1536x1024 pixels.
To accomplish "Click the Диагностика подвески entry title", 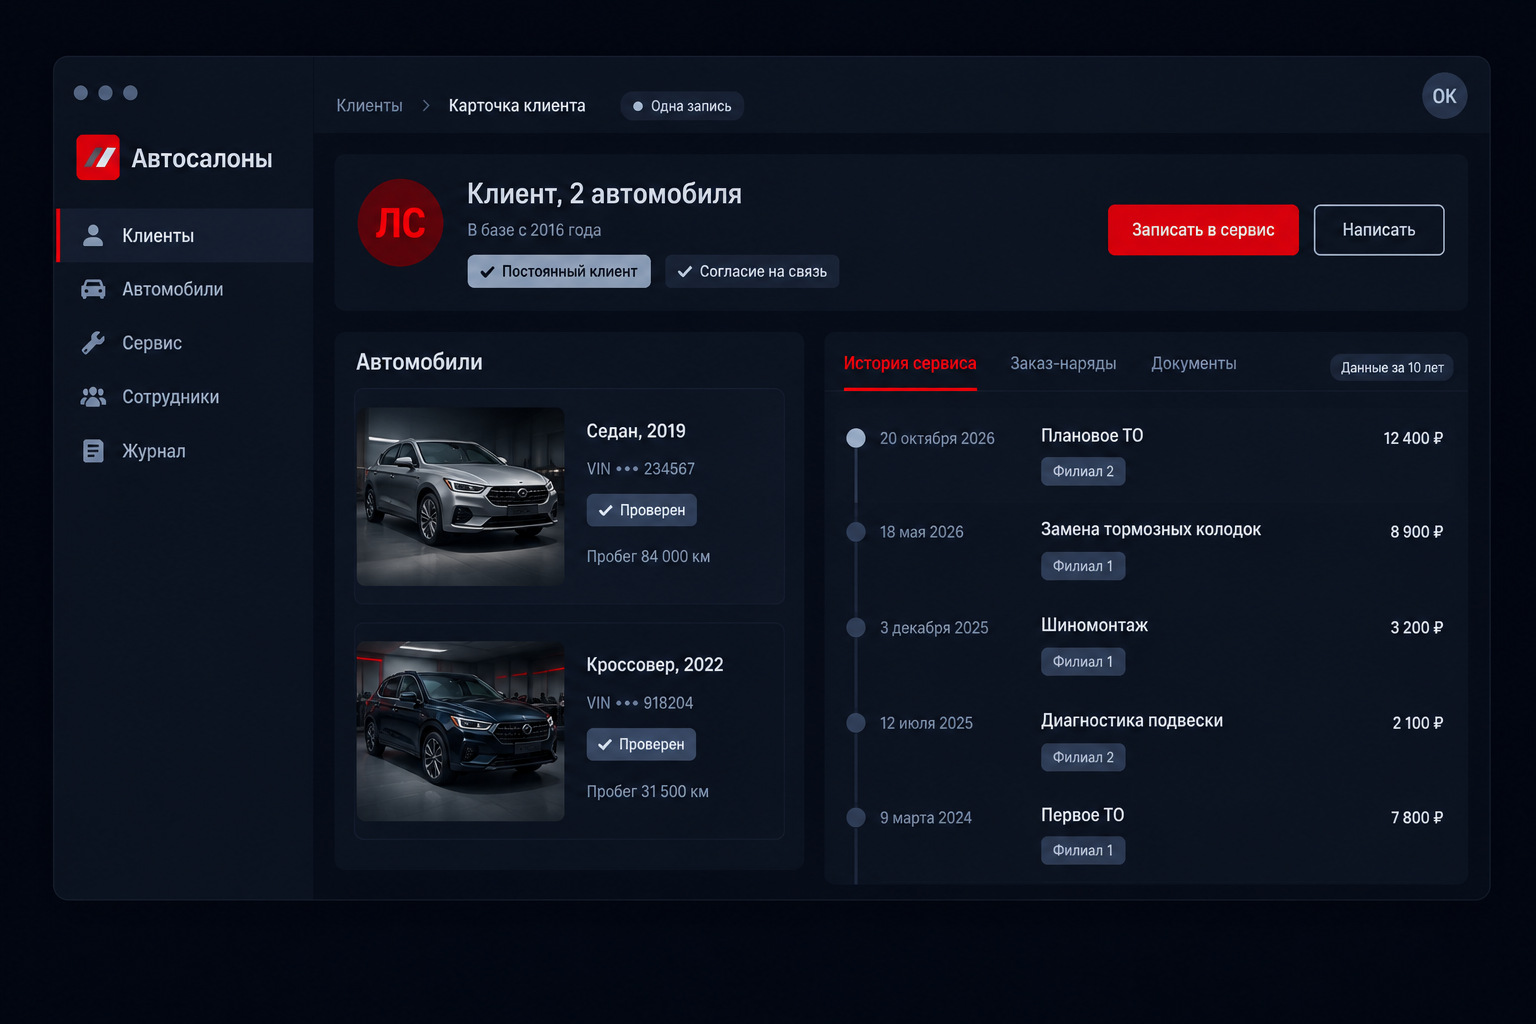I will [x=1132, y=721].
